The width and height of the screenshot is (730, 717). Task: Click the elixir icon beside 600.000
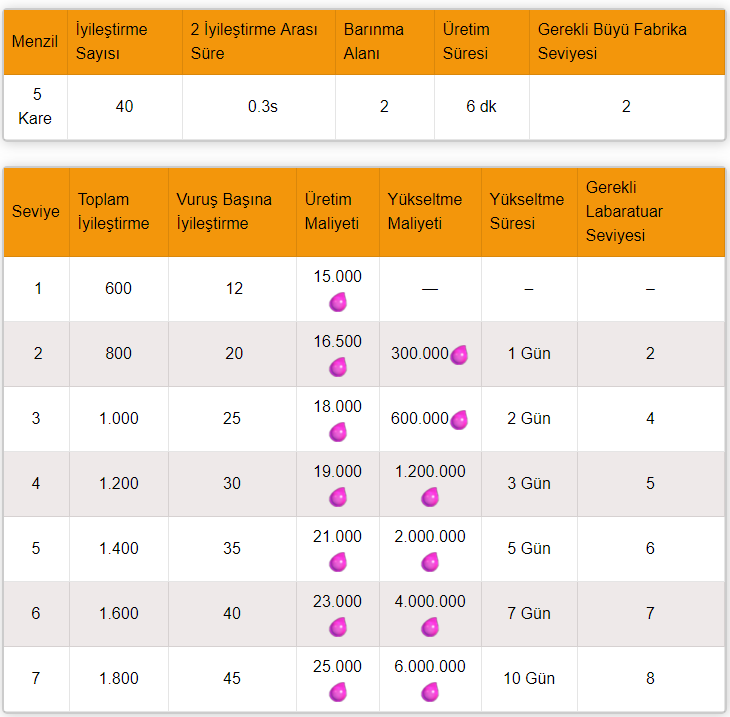click(459, 419)
